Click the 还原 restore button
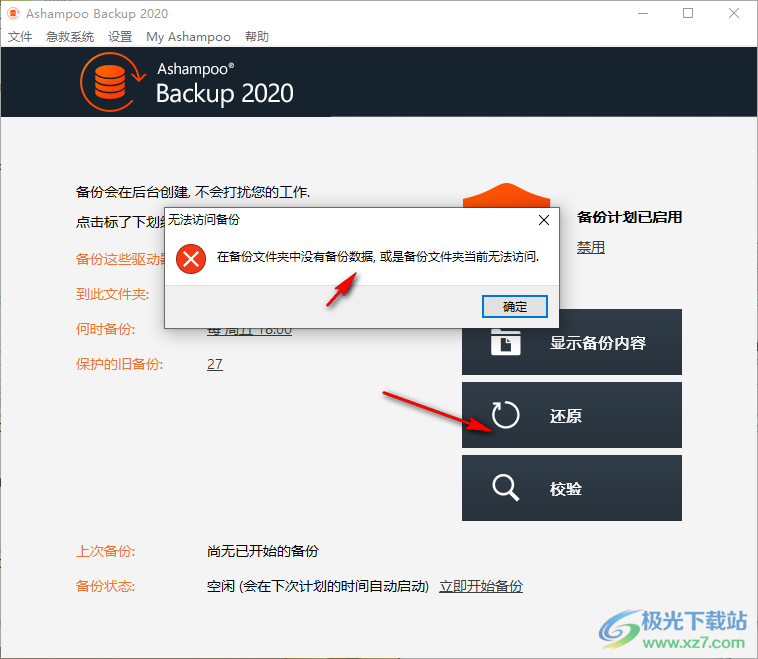This screenshot has height=659, width=758. (x=572, y=415)
